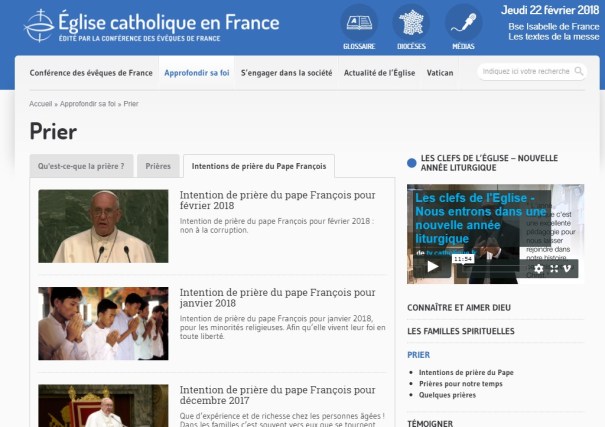The image size is (605, 427).
Task: Open janvier 2018 prayer intention article title
Action: click(x=277, y=297)
